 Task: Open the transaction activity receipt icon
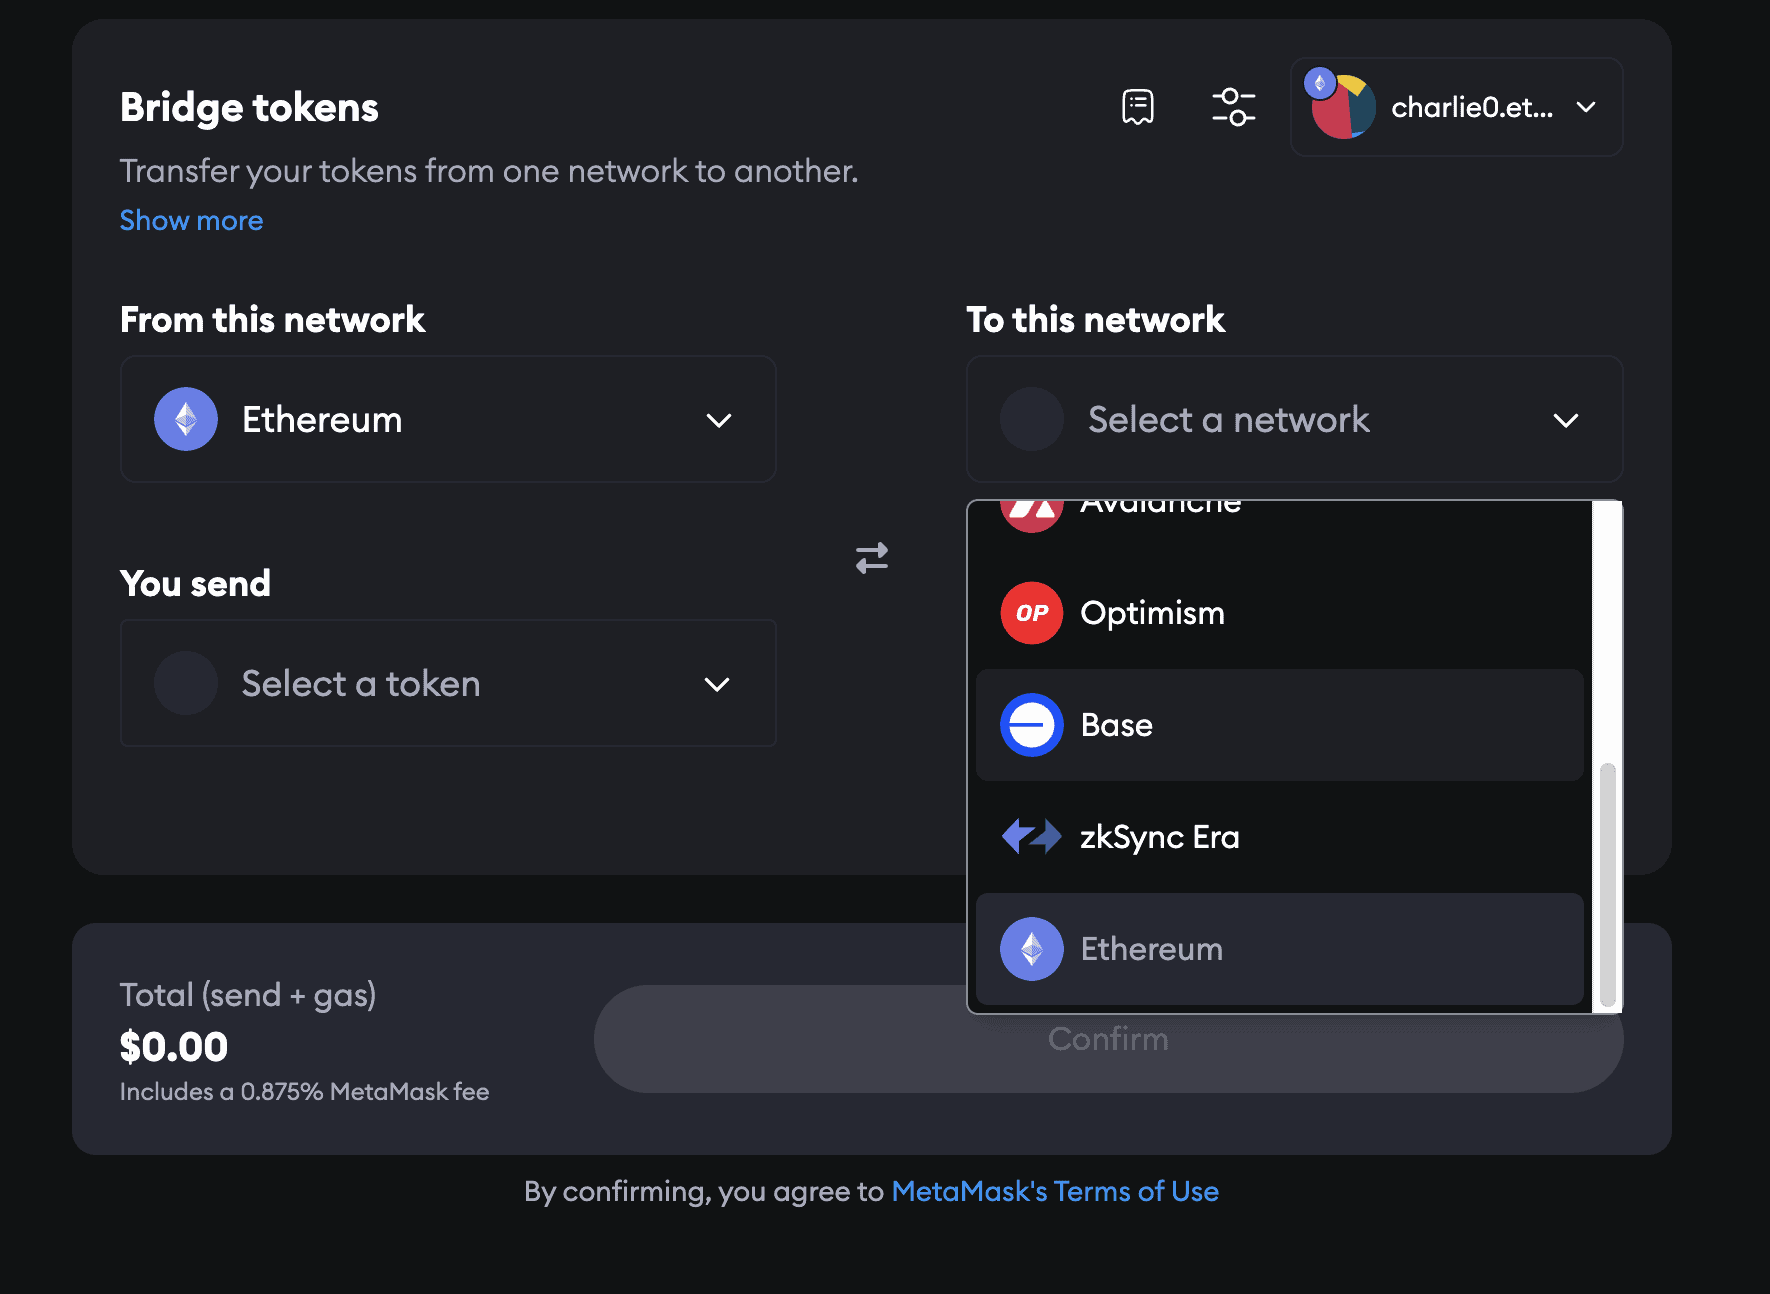1138,107
